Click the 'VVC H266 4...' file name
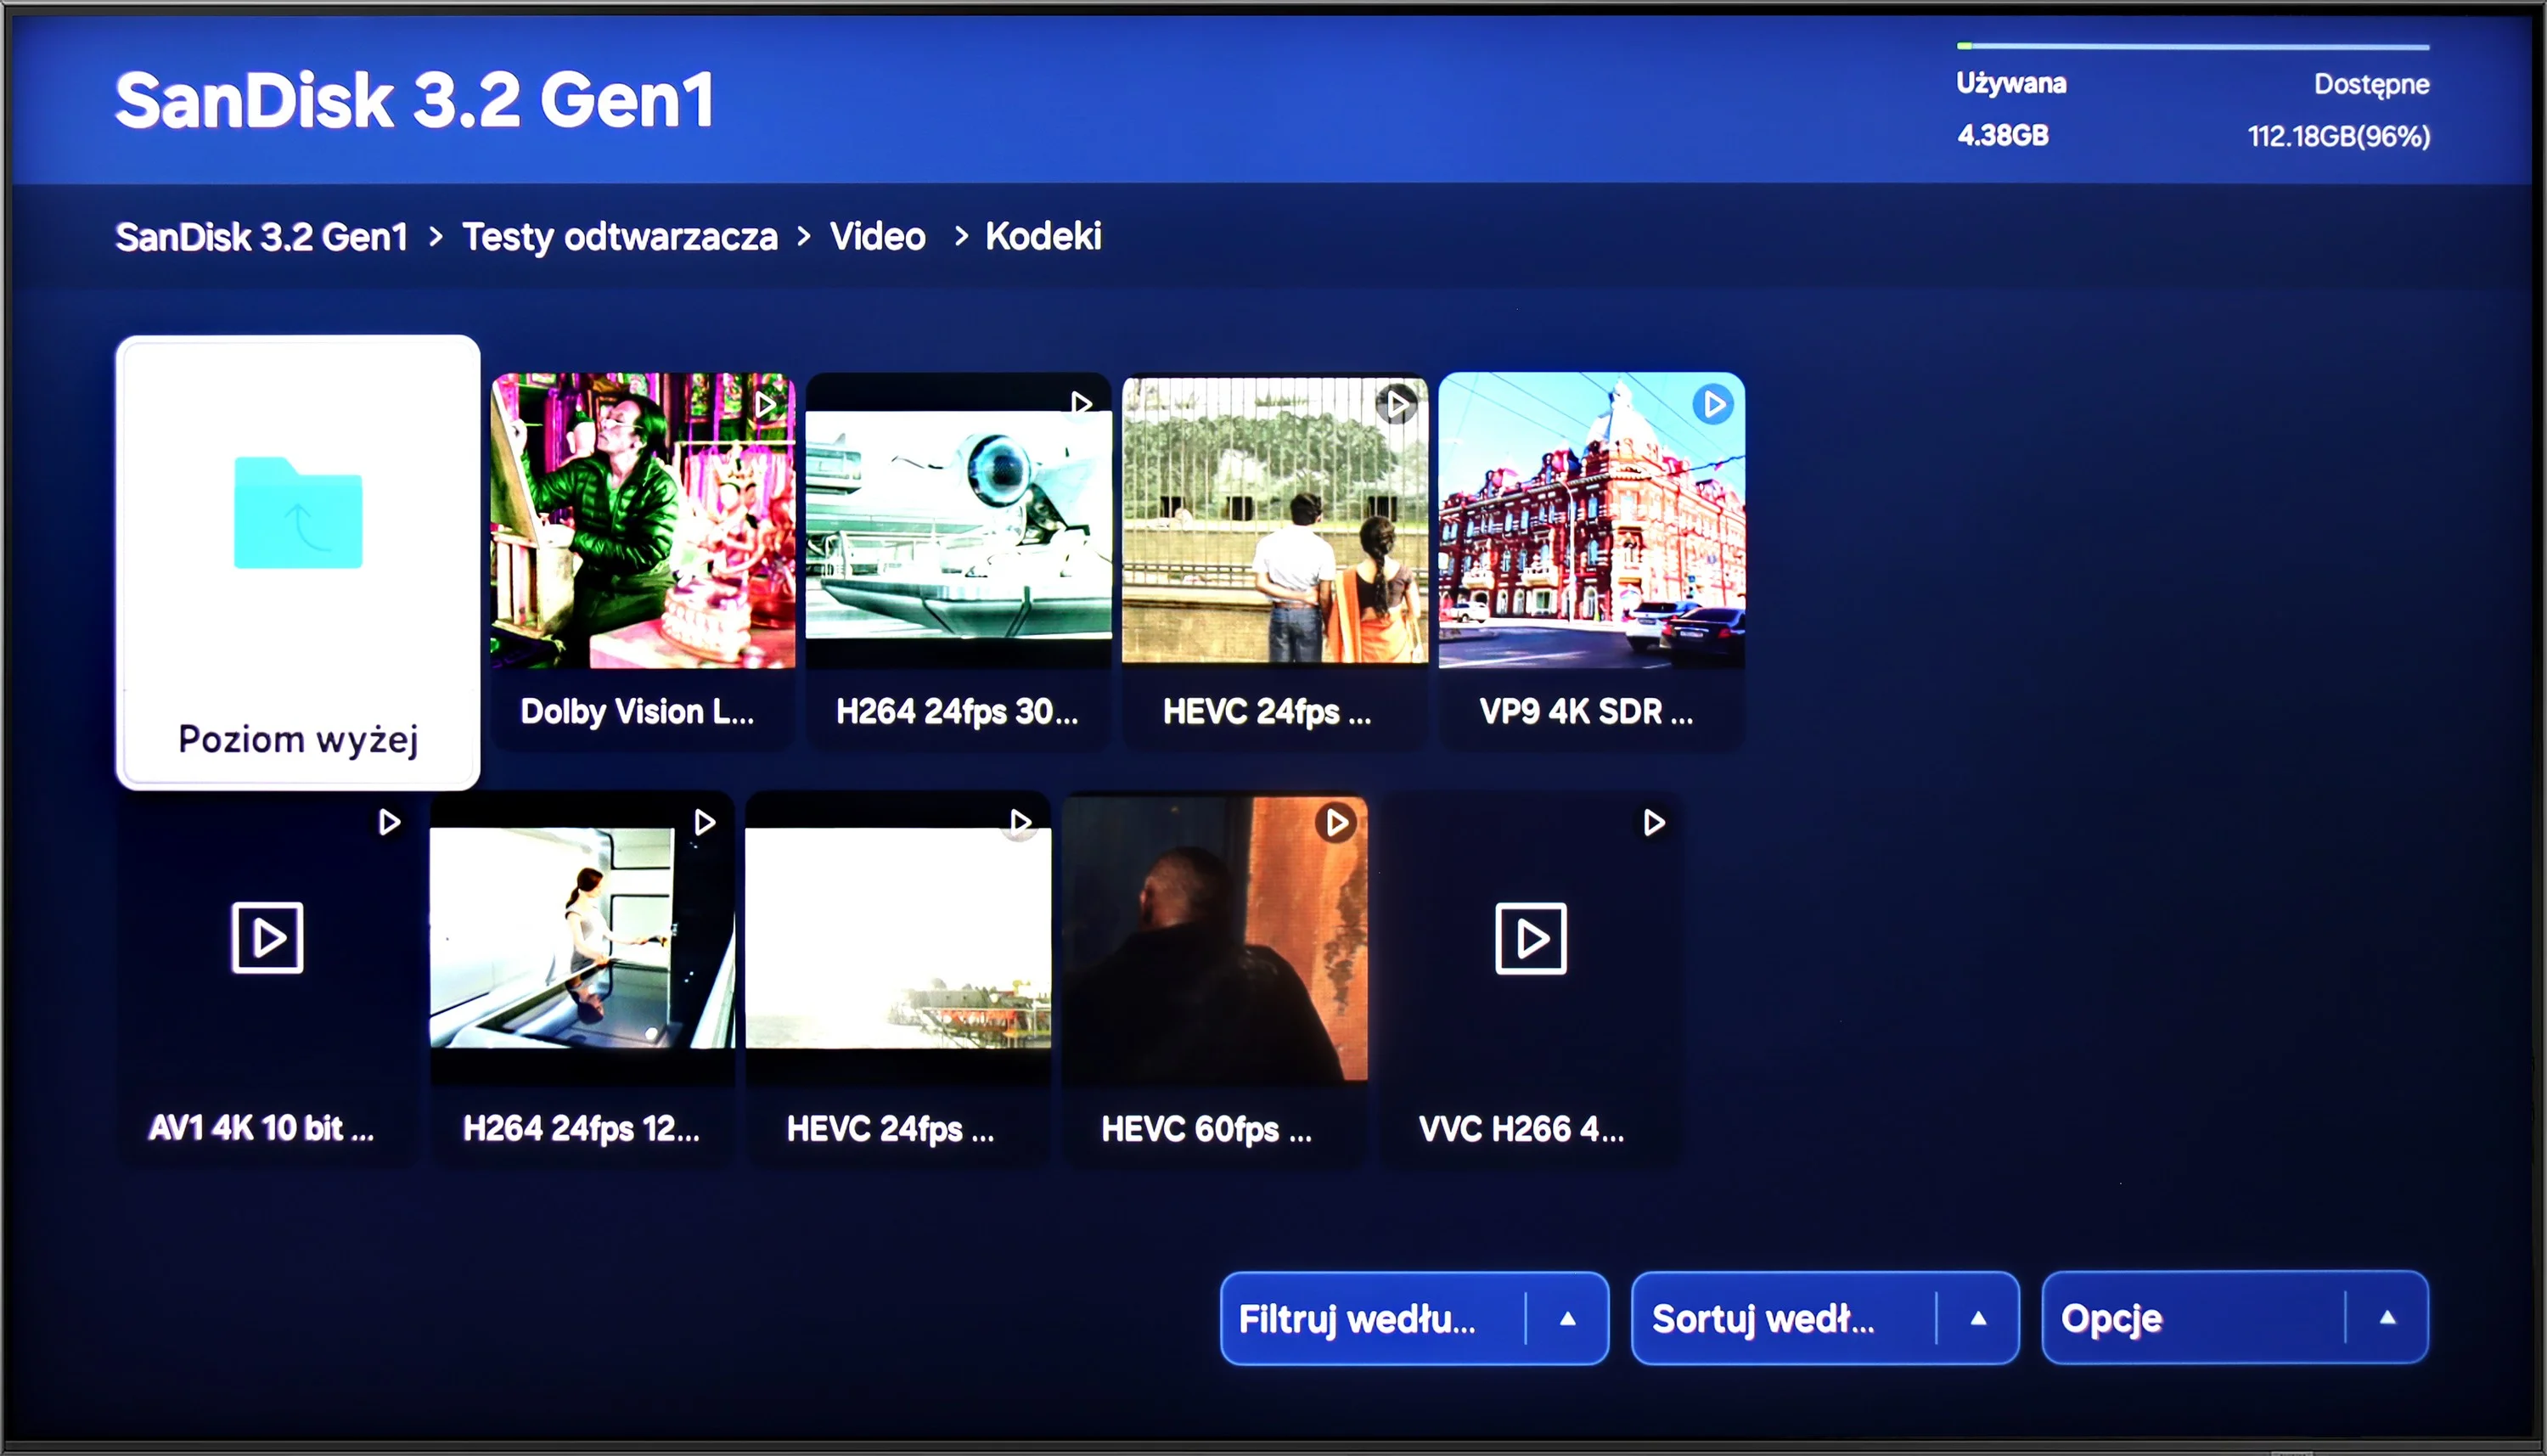This screenshot has width=2547, height=1456. click(1522, 1129)
